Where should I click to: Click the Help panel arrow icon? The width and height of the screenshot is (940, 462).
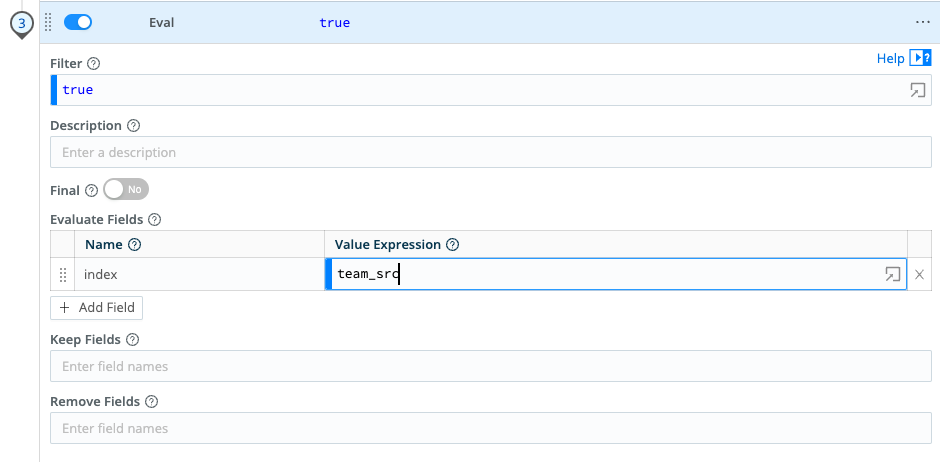click(920, 58)
